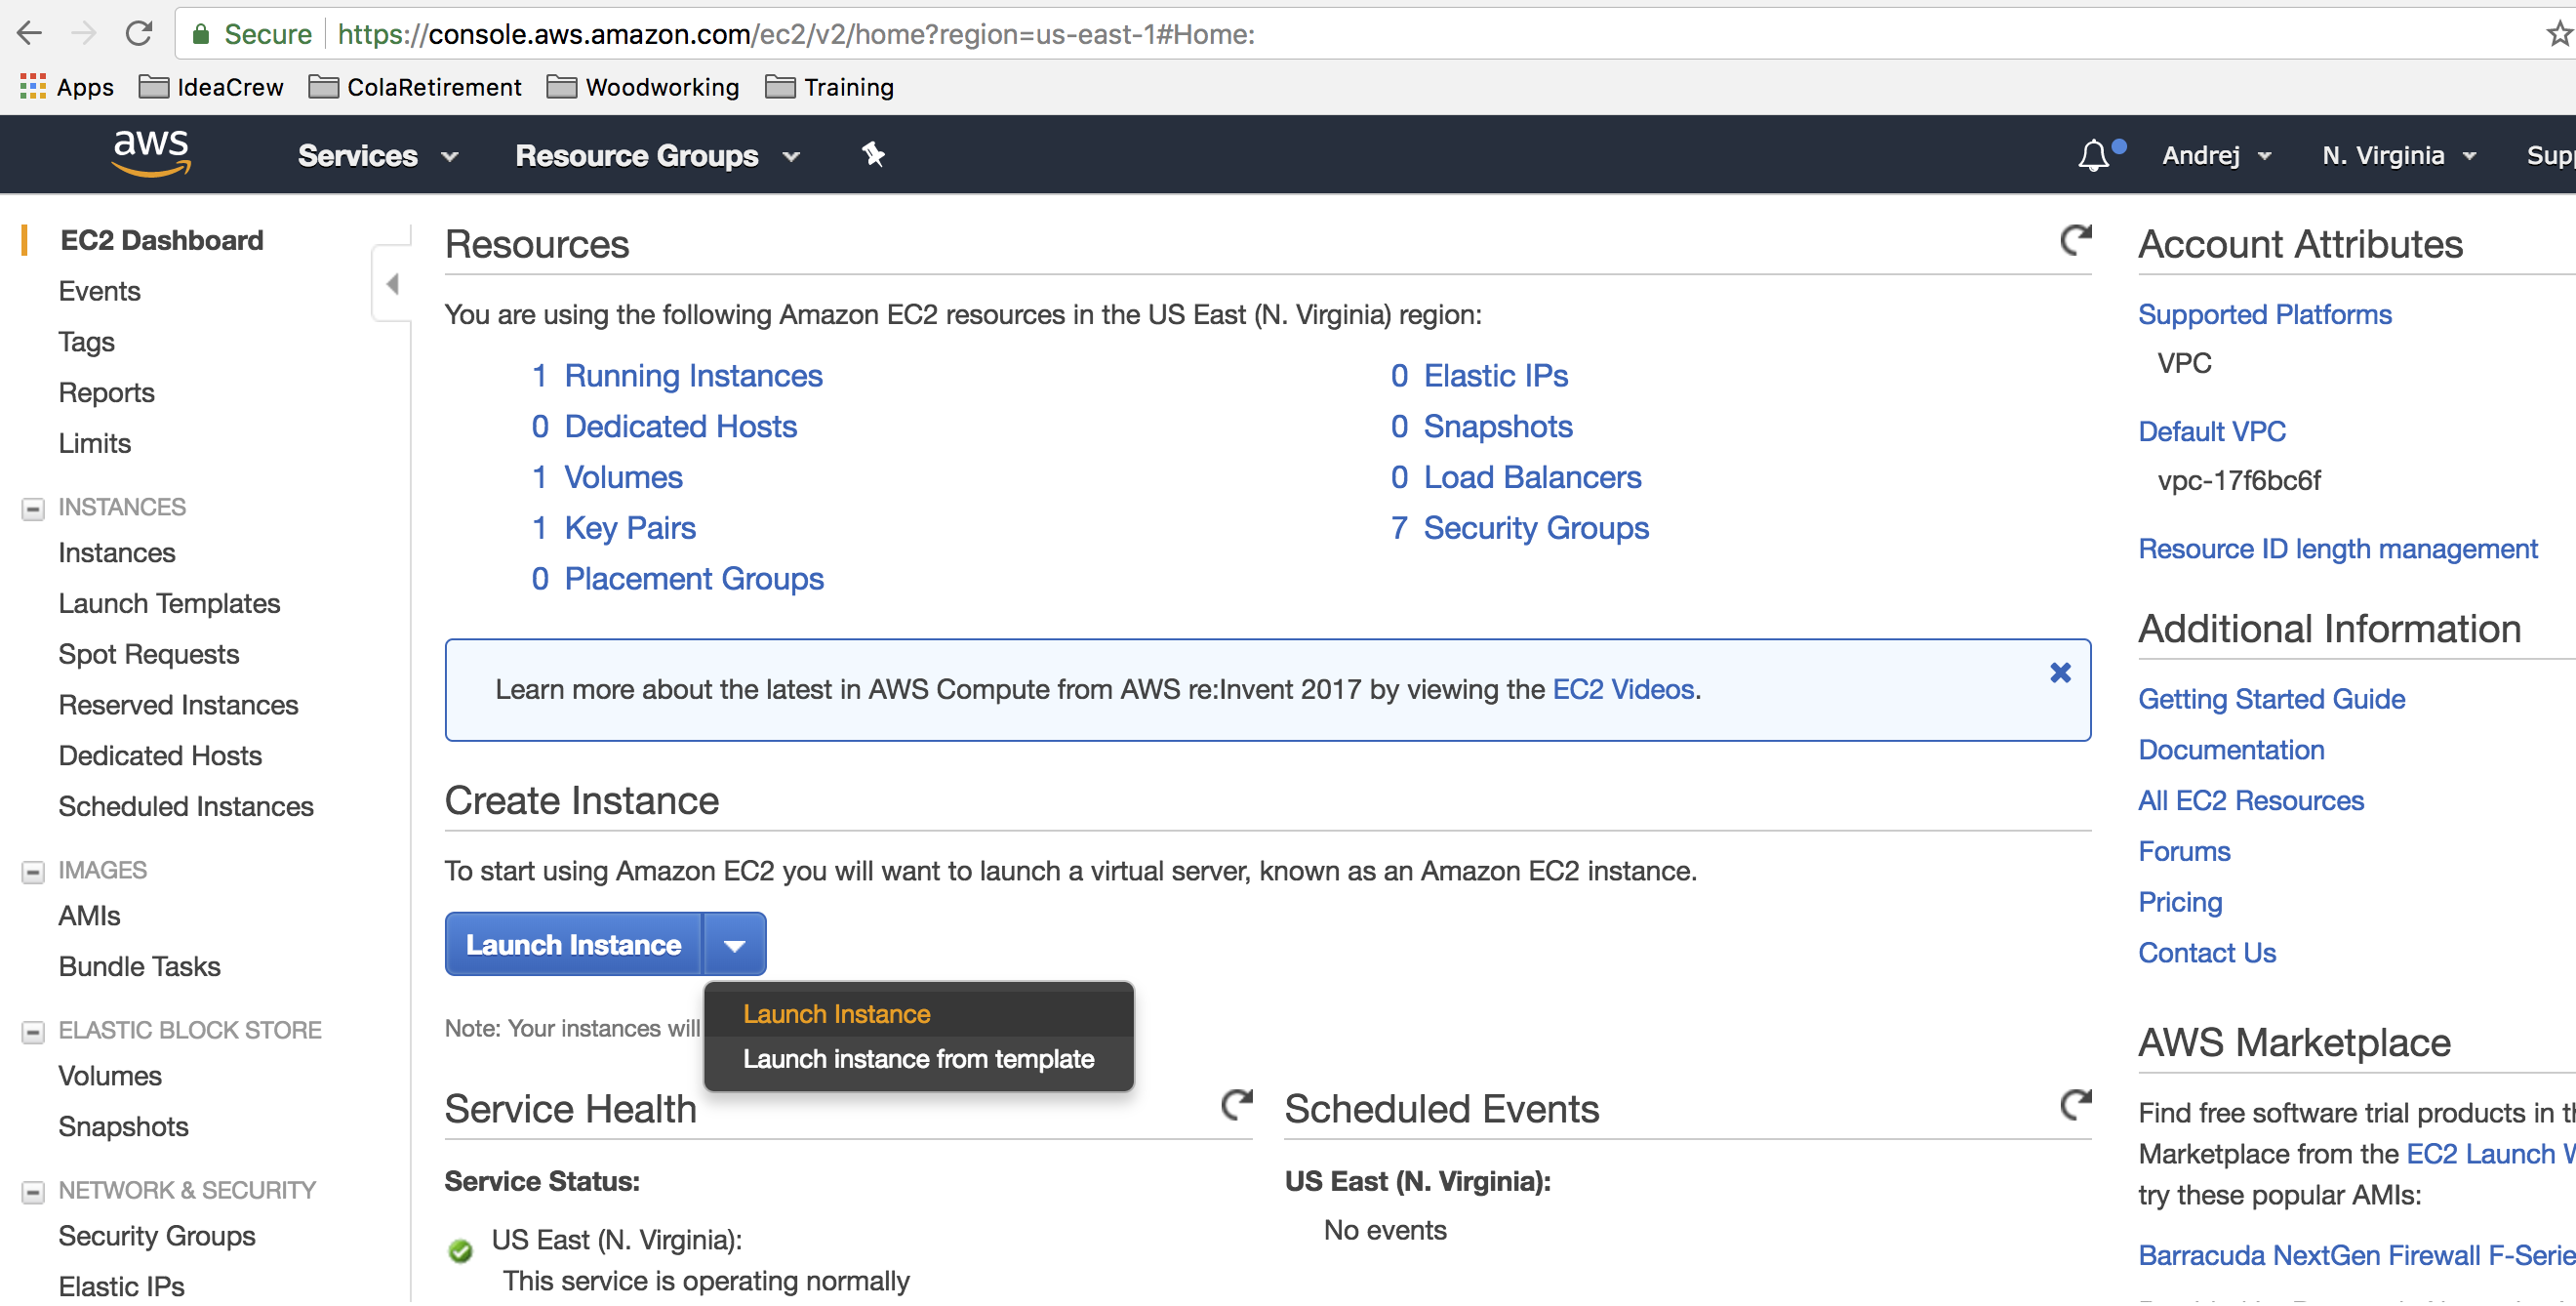Select Launch instance from template option
This screenshot has width=2576, height=1306.
click(917, 1060)
